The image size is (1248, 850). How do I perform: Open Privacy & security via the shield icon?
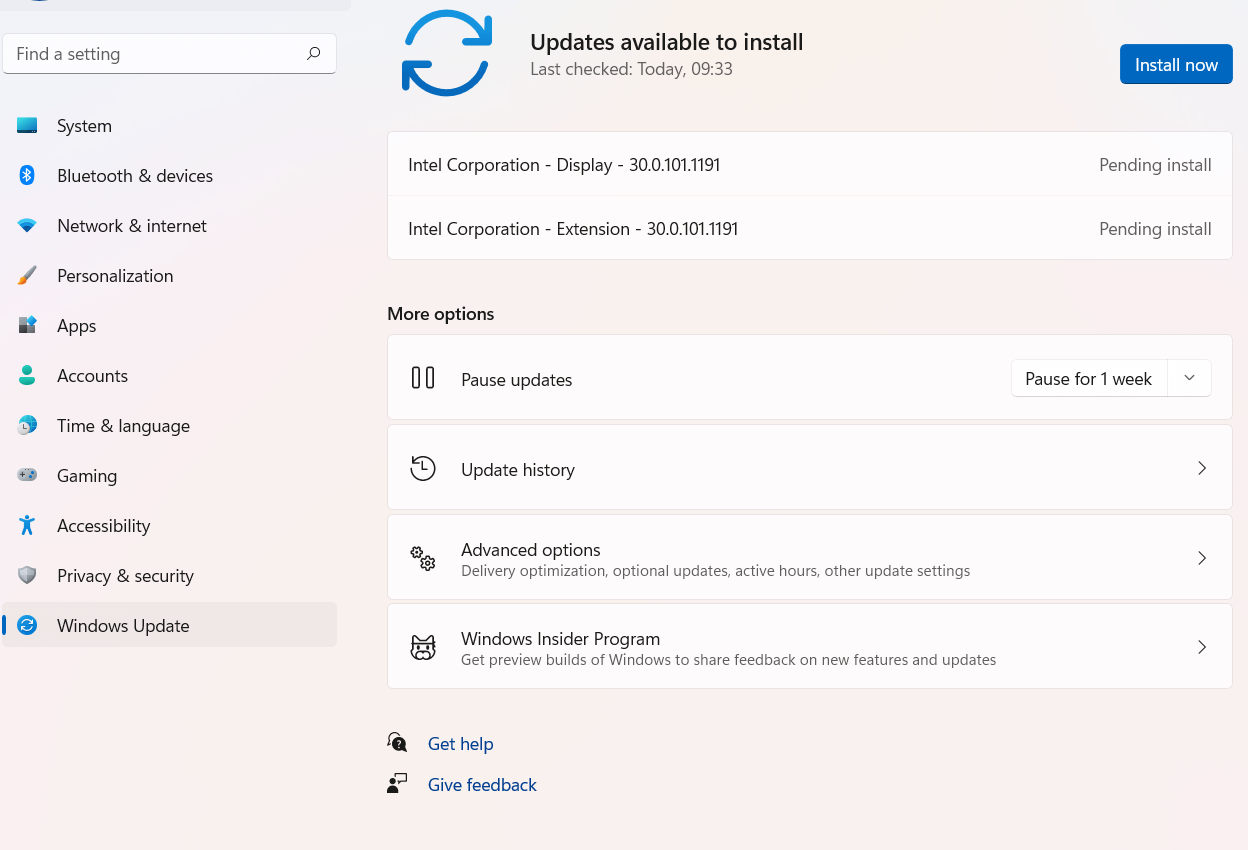tap(27, 575)
